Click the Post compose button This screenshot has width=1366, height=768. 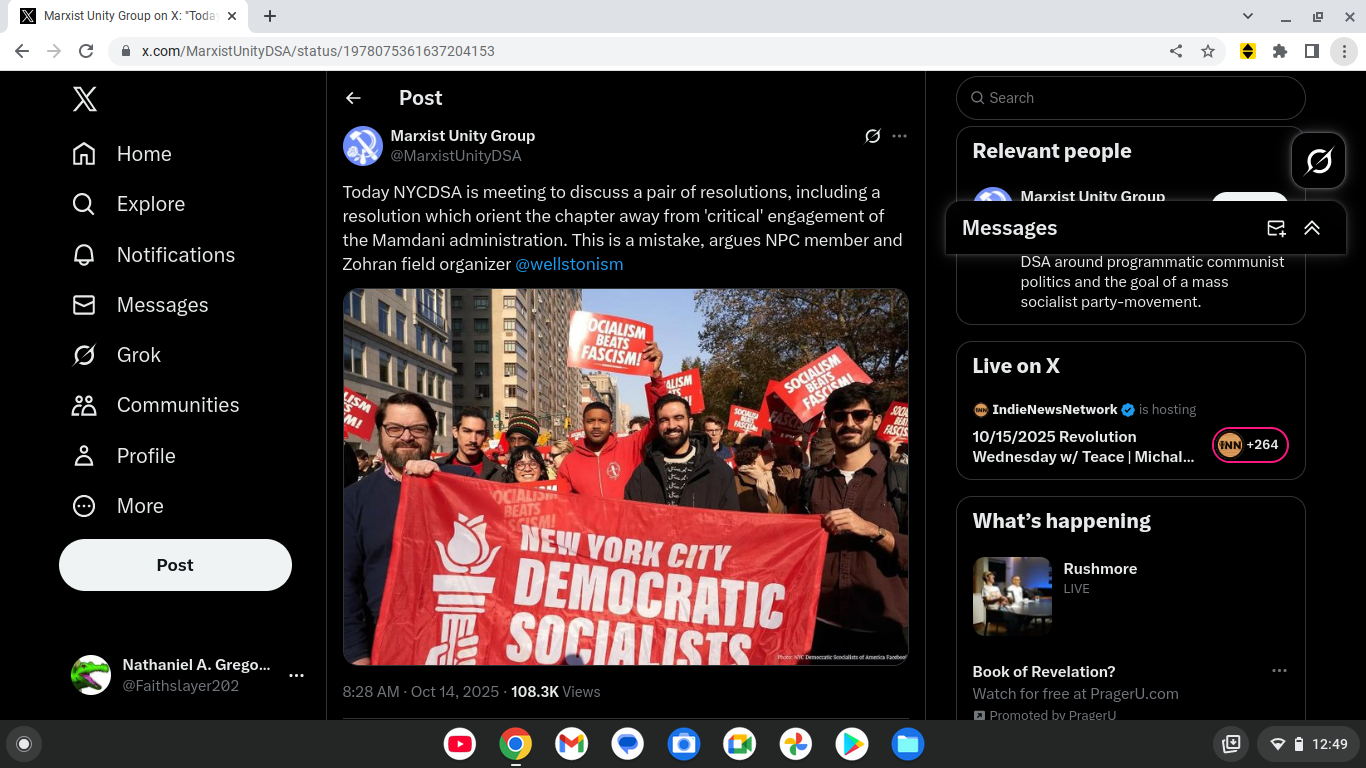[x=175, y=565]
